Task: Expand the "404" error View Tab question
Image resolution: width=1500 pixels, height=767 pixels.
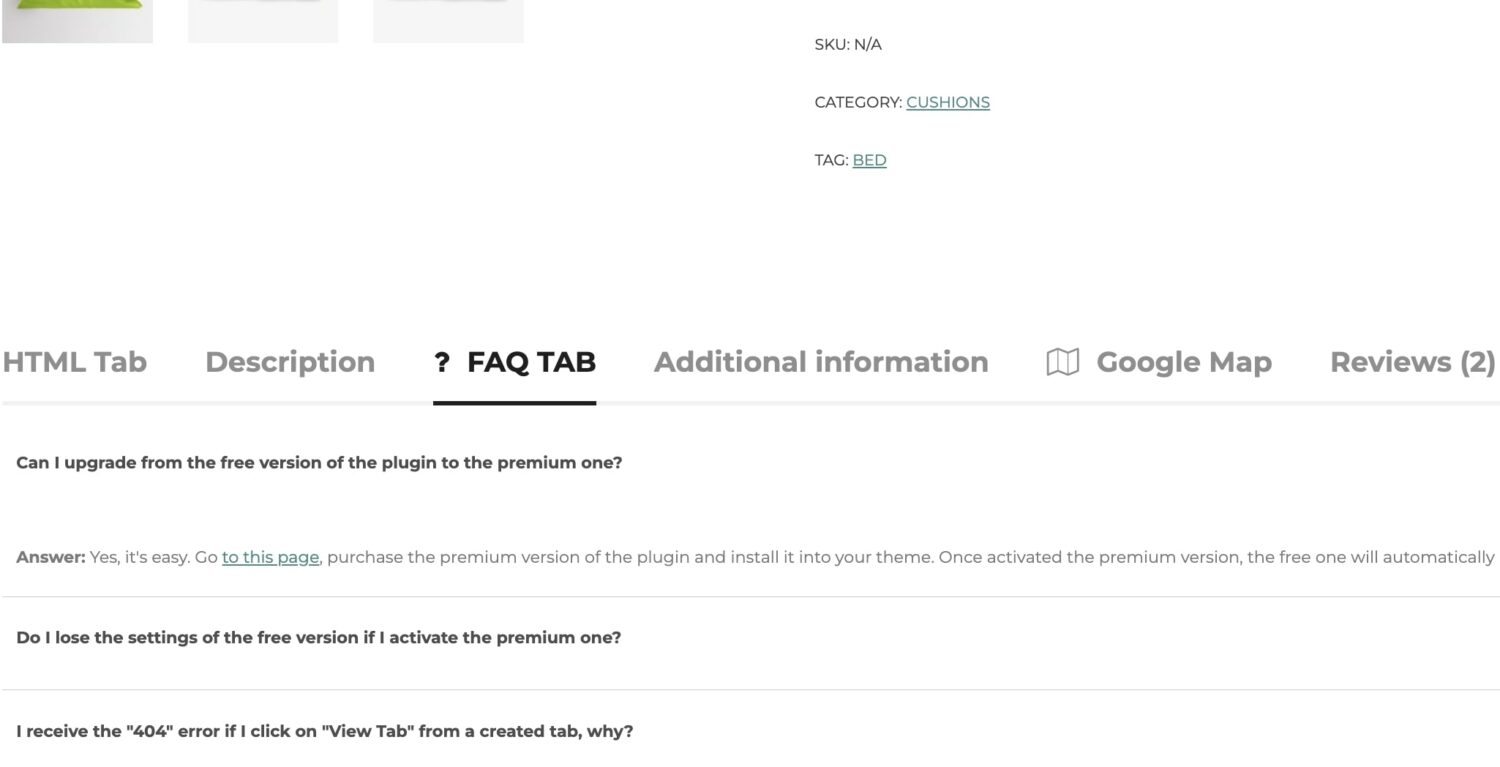Action: point(324,731)
